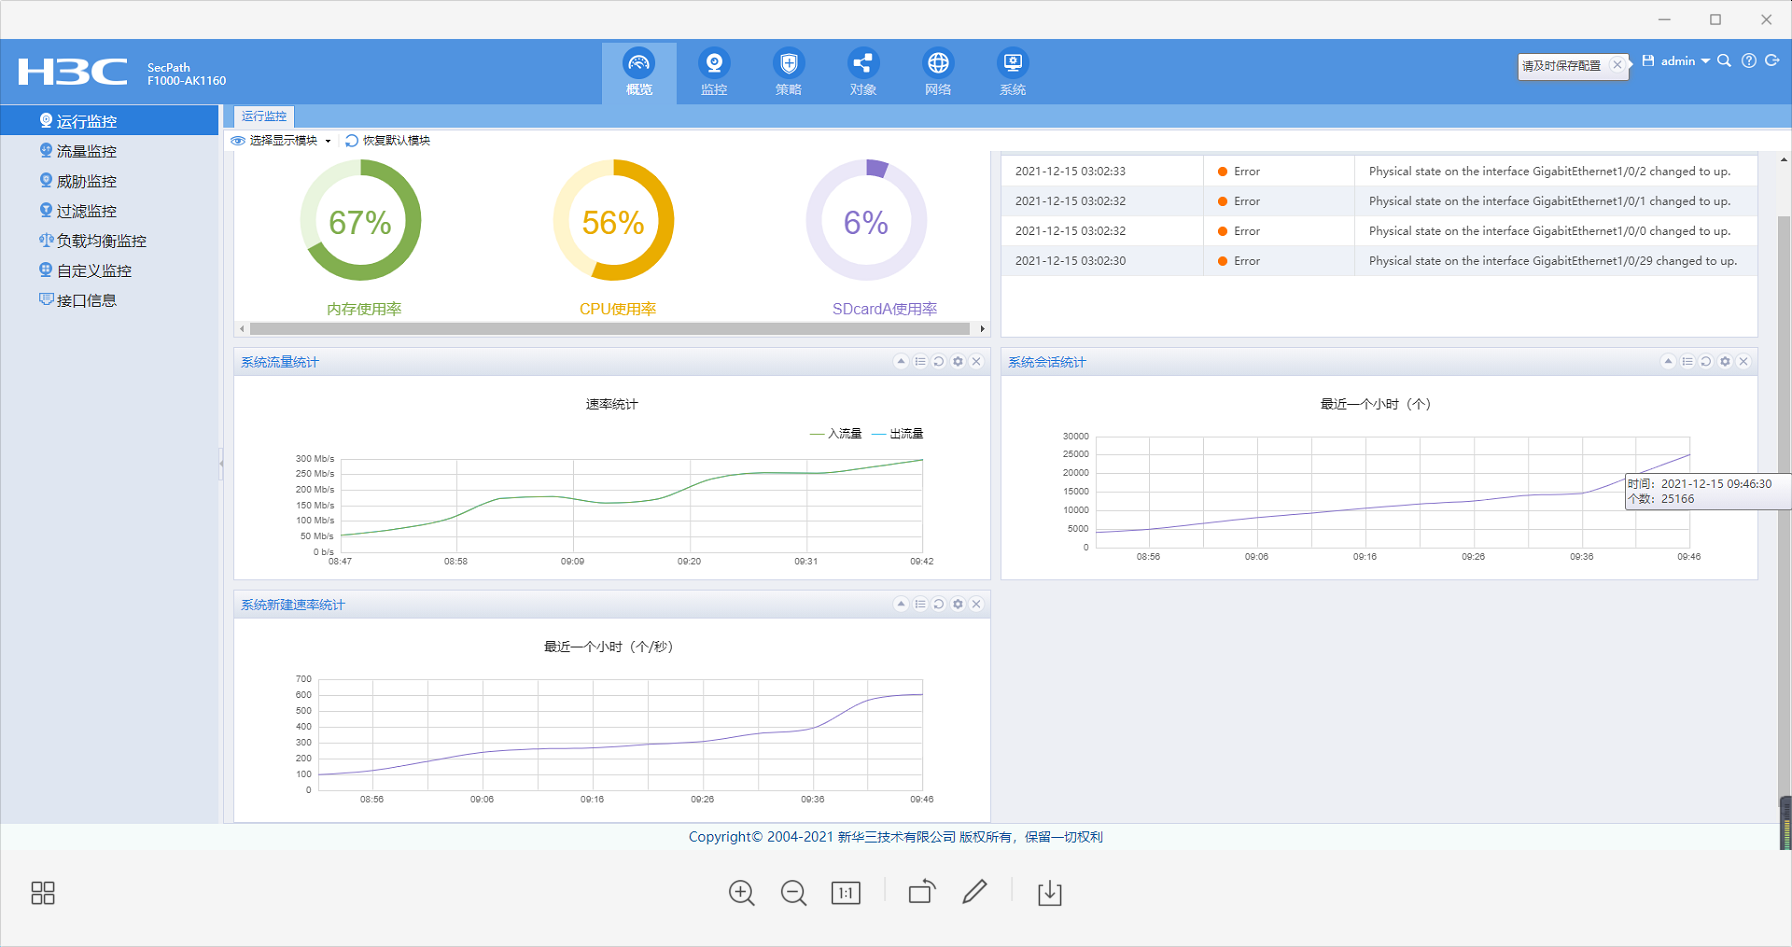
Task: Switch to the 策略 top navigation tab
Action: 788,73
